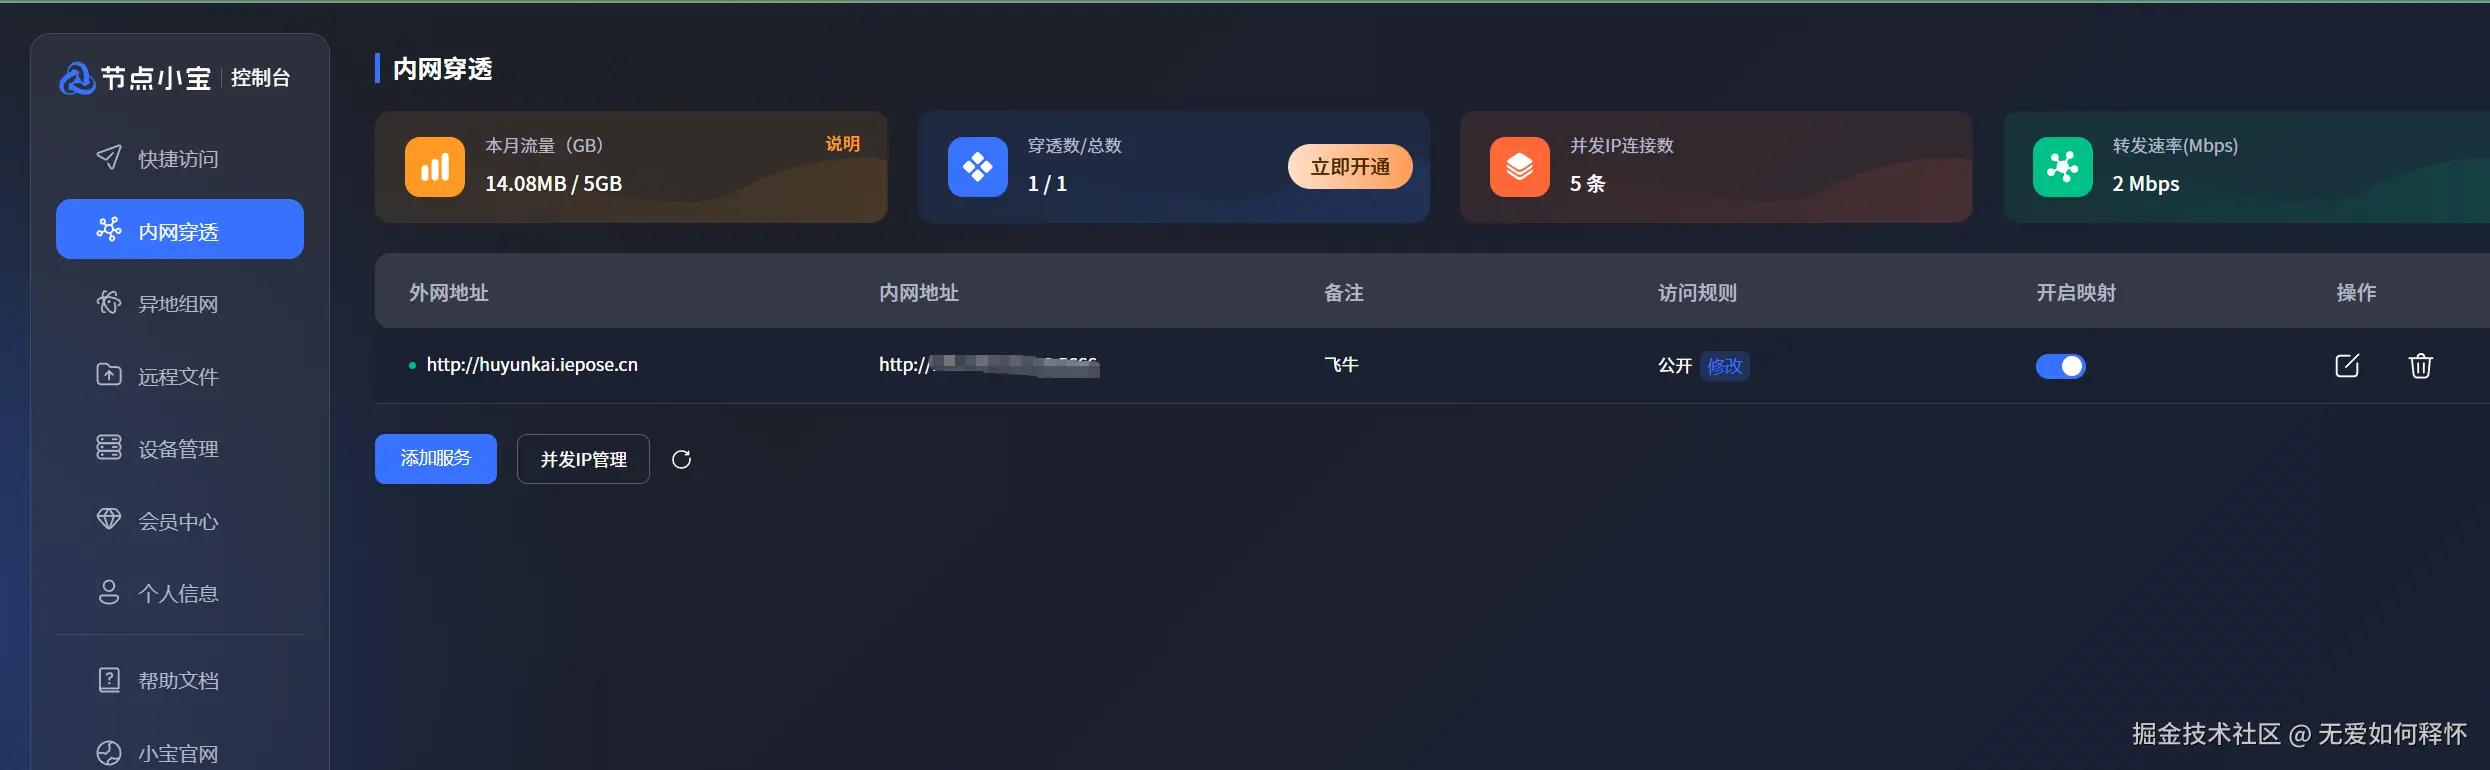
Task: Click the orange traffic chart icon
Action: (435, 167)
